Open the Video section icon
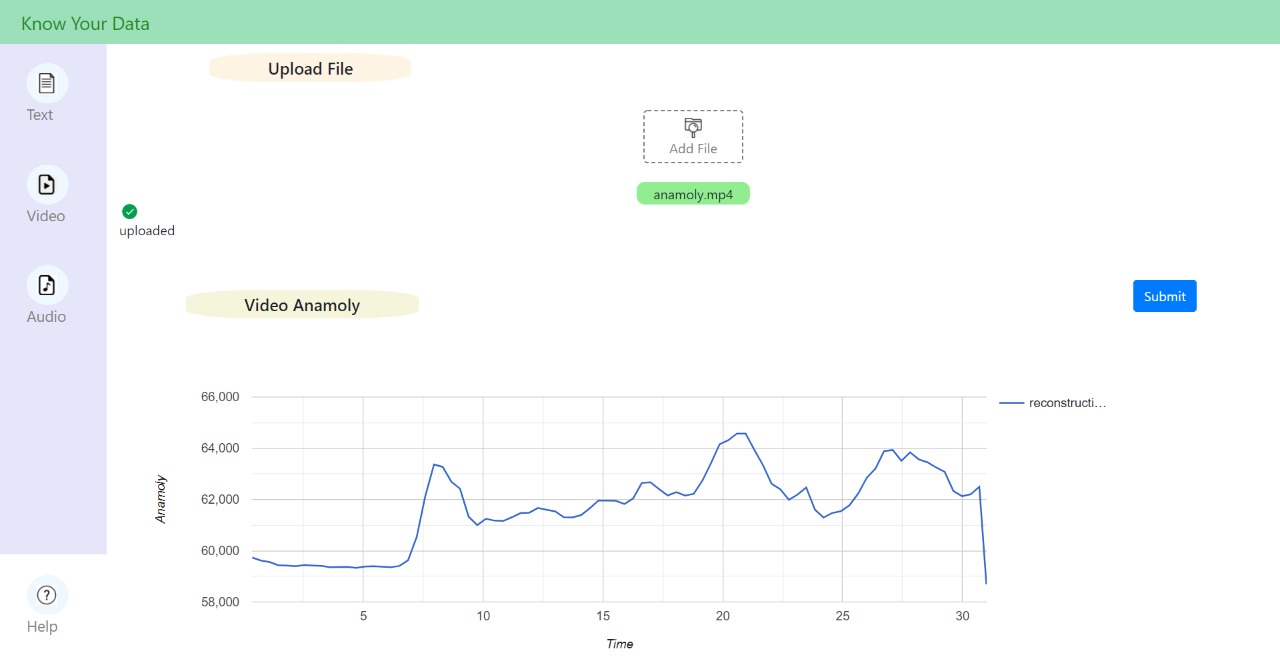The height and width of the screenshot is (665, 1280). point(47,184)
